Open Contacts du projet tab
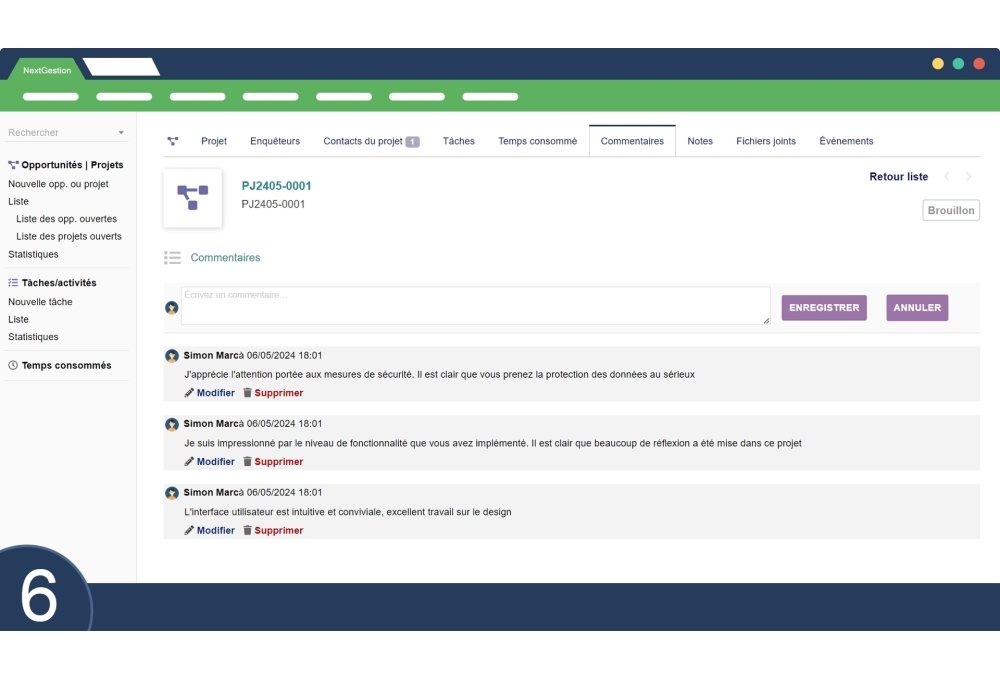The image size is (1000, 679). click(370, 141)
